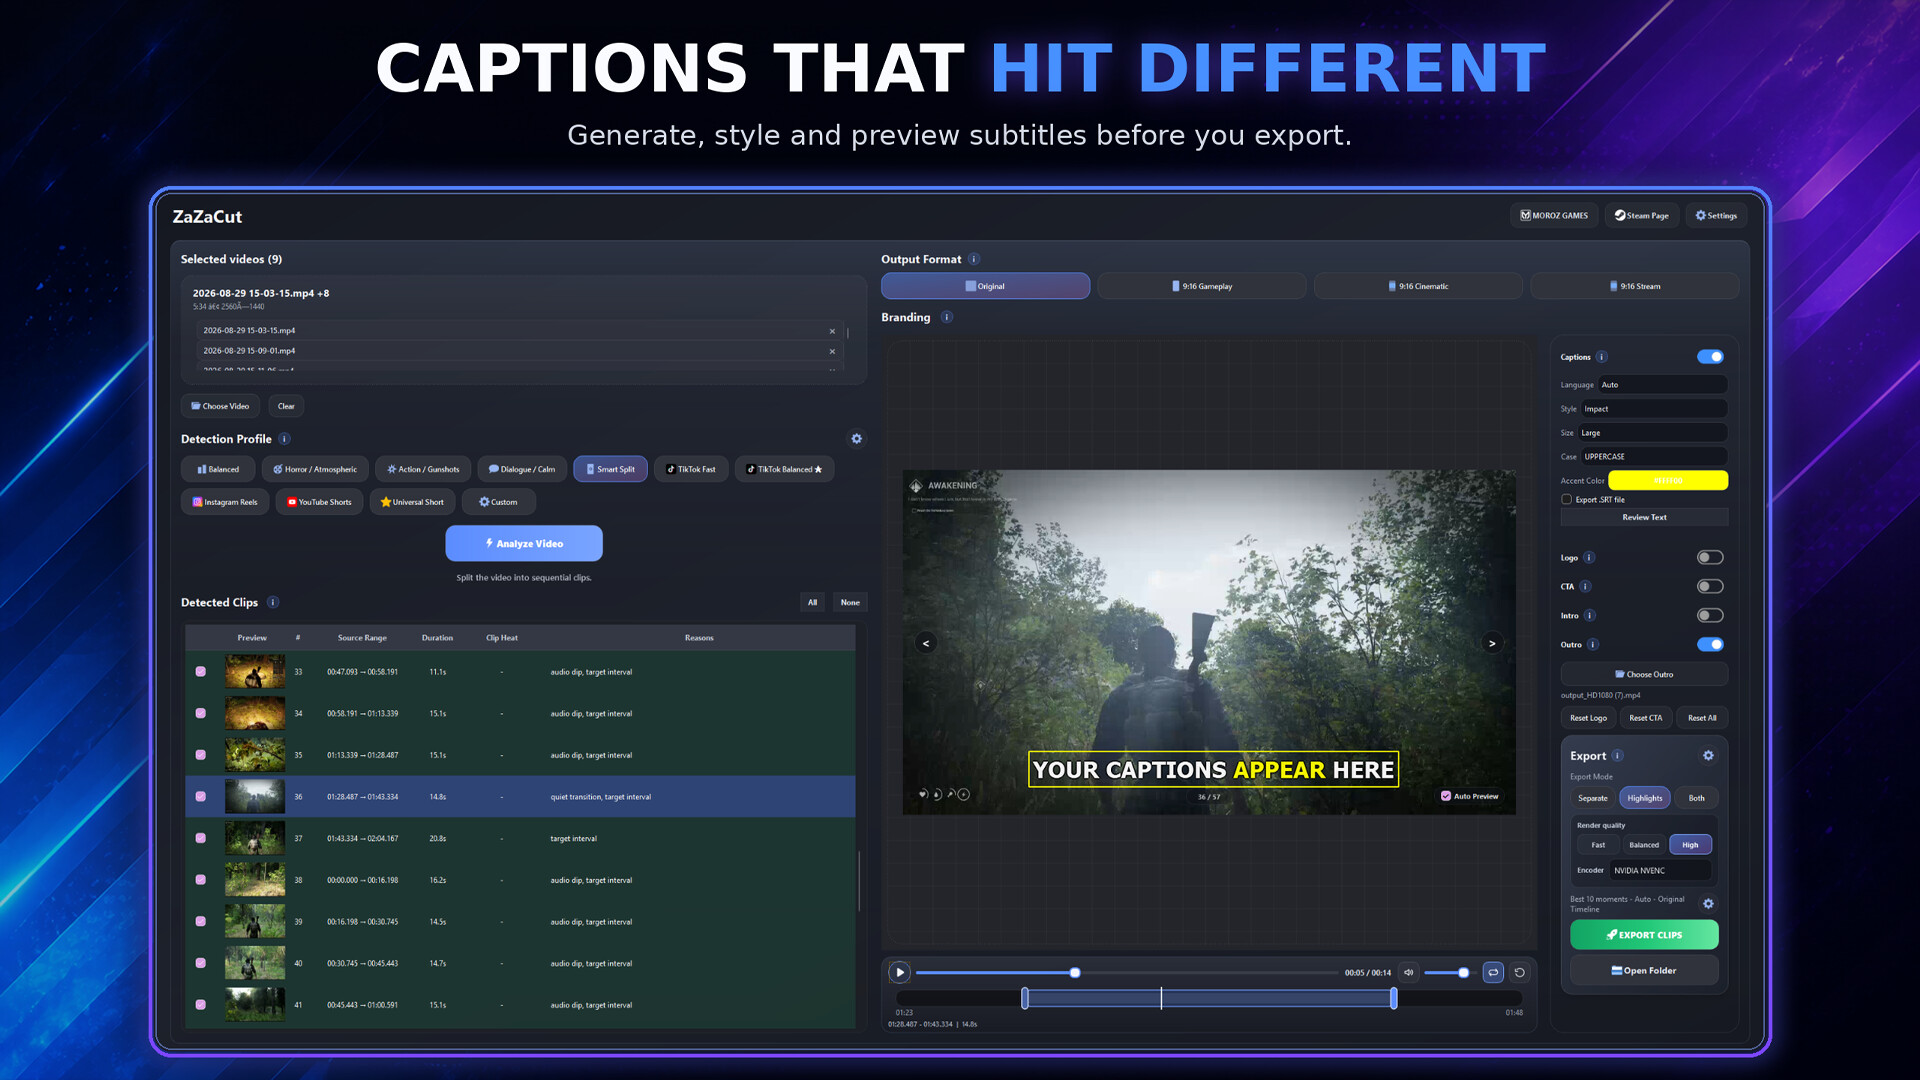Select the Both export mode
The height and width of the screenshot is (1080, 1920).
pos(1696,798)
